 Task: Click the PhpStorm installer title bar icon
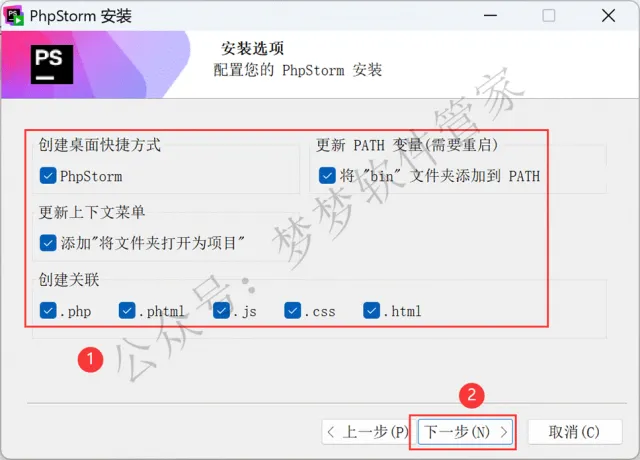(14, 16)
